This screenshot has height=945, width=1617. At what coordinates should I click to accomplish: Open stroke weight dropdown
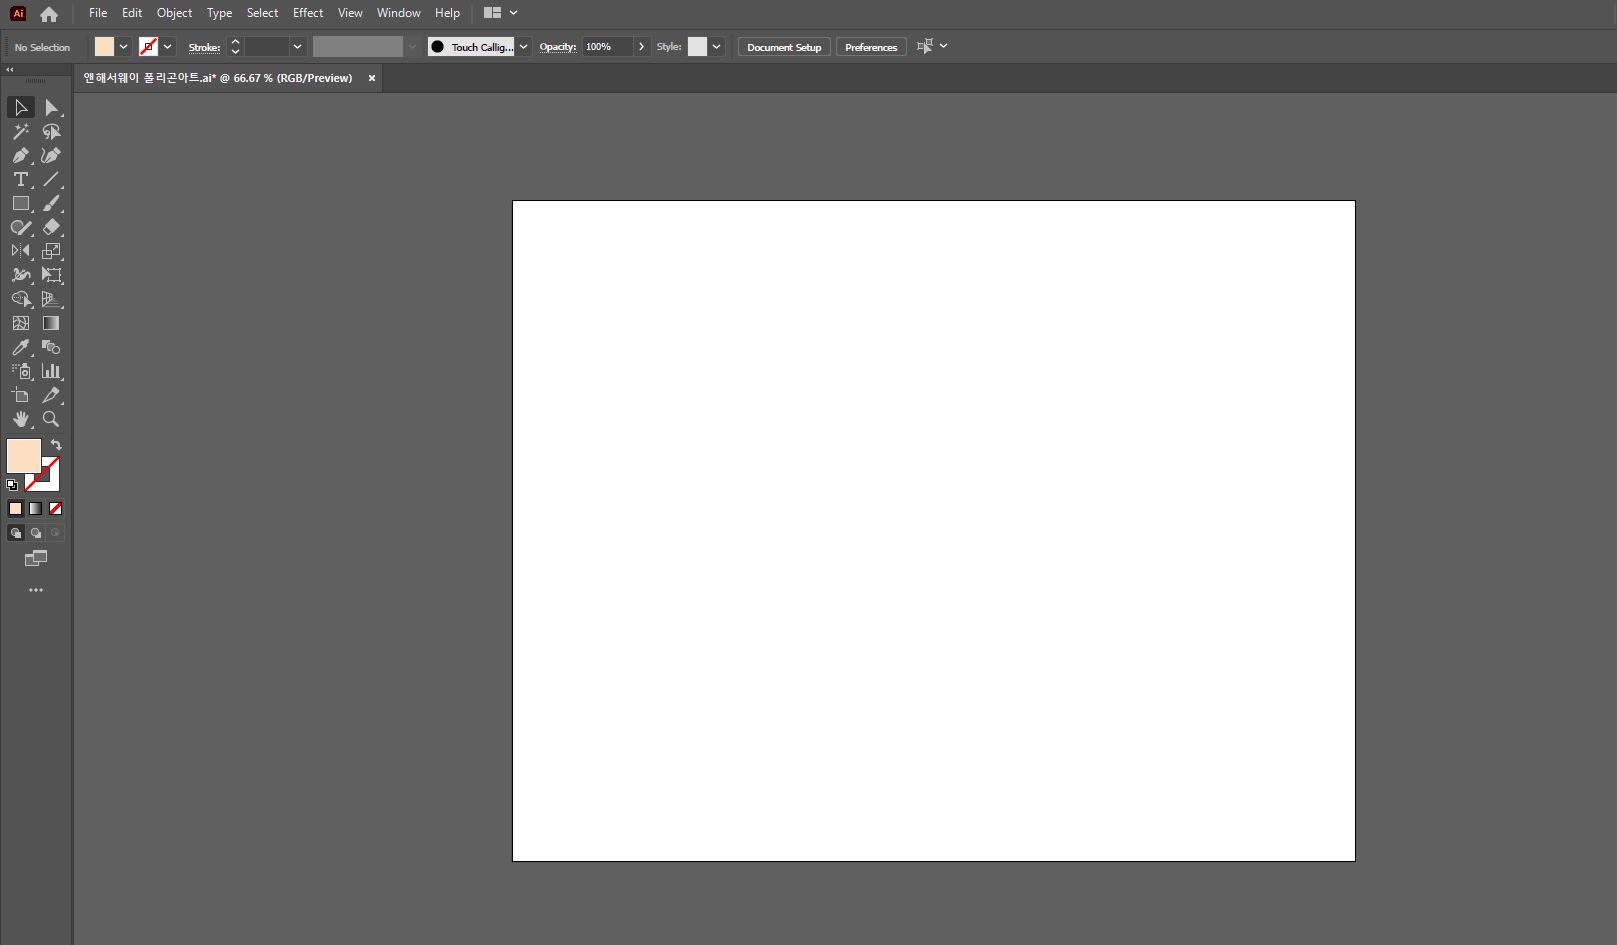tap(297, 47)
